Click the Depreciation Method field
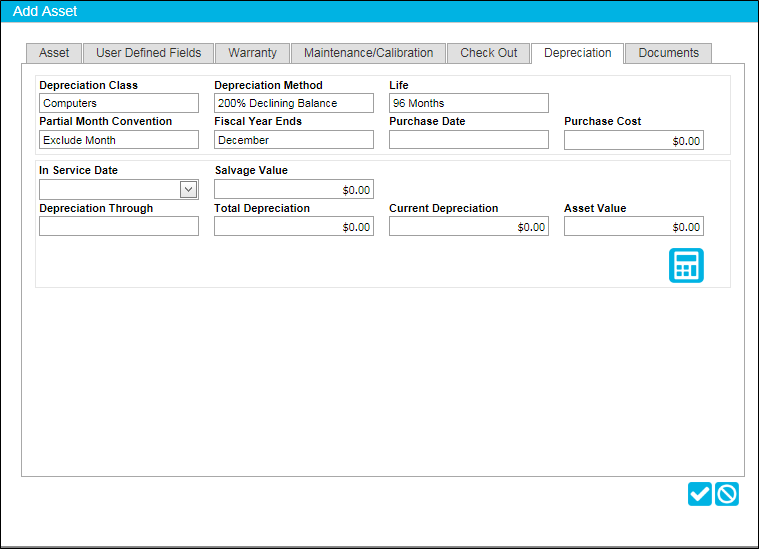 (x=294, y=103)
